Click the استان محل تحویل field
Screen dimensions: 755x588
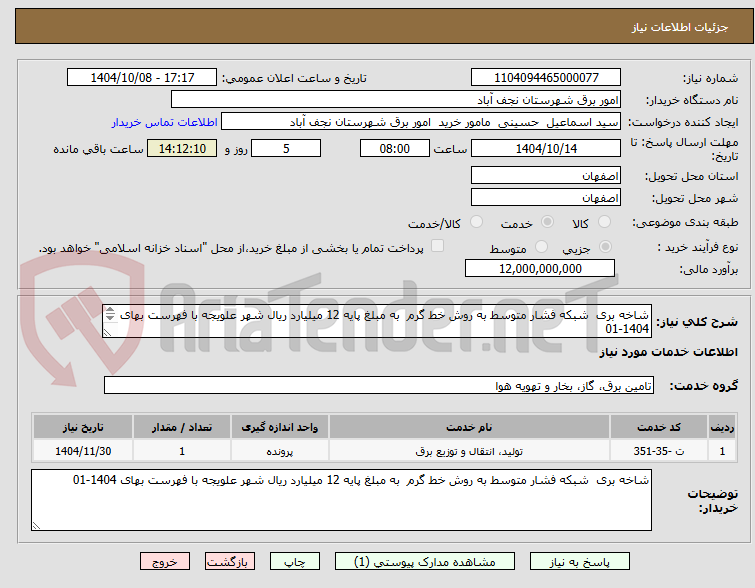pos(546,175)
